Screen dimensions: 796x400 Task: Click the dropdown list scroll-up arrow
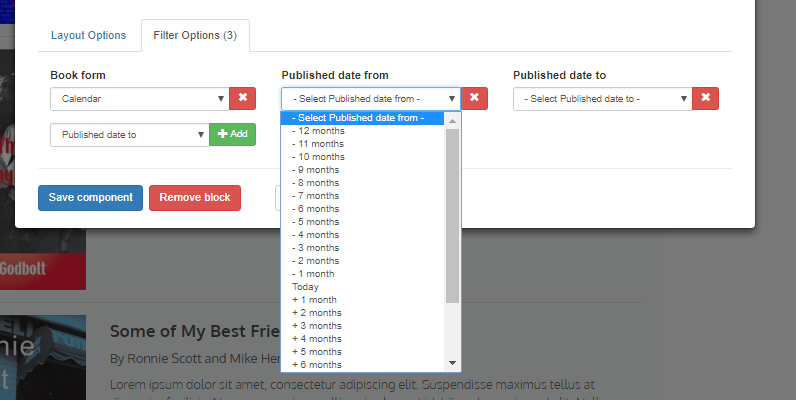(x=452, y=120)
